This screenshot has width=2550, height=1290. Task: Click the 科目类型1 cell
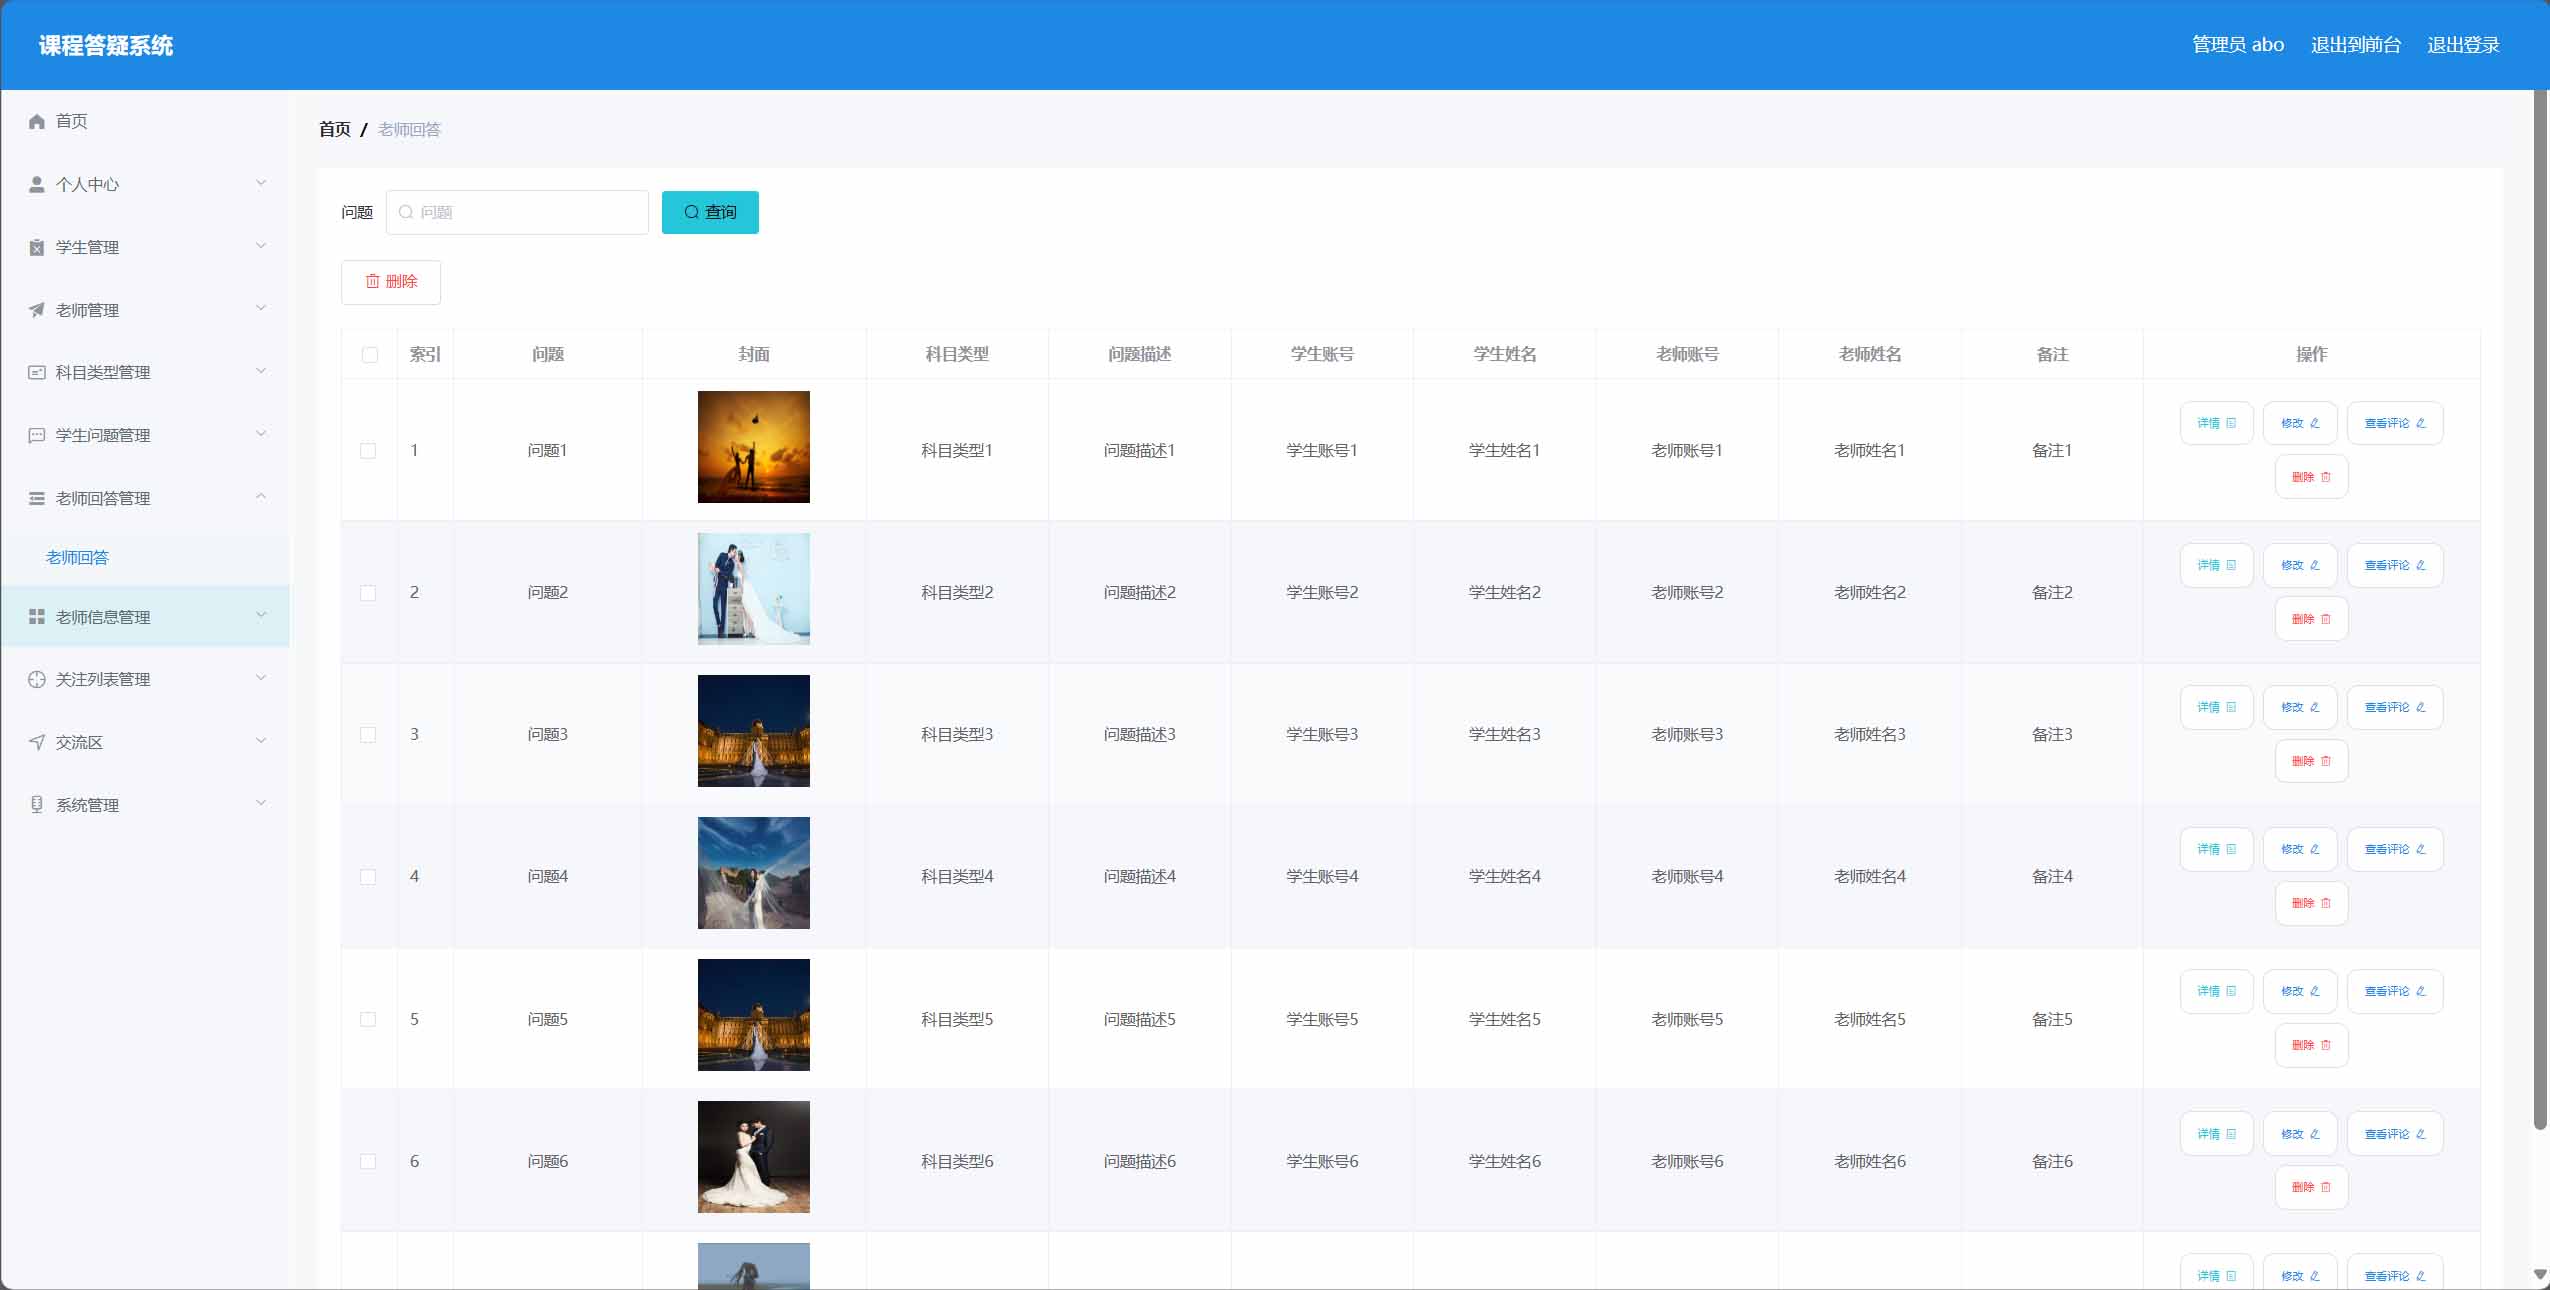coord(957,451)
